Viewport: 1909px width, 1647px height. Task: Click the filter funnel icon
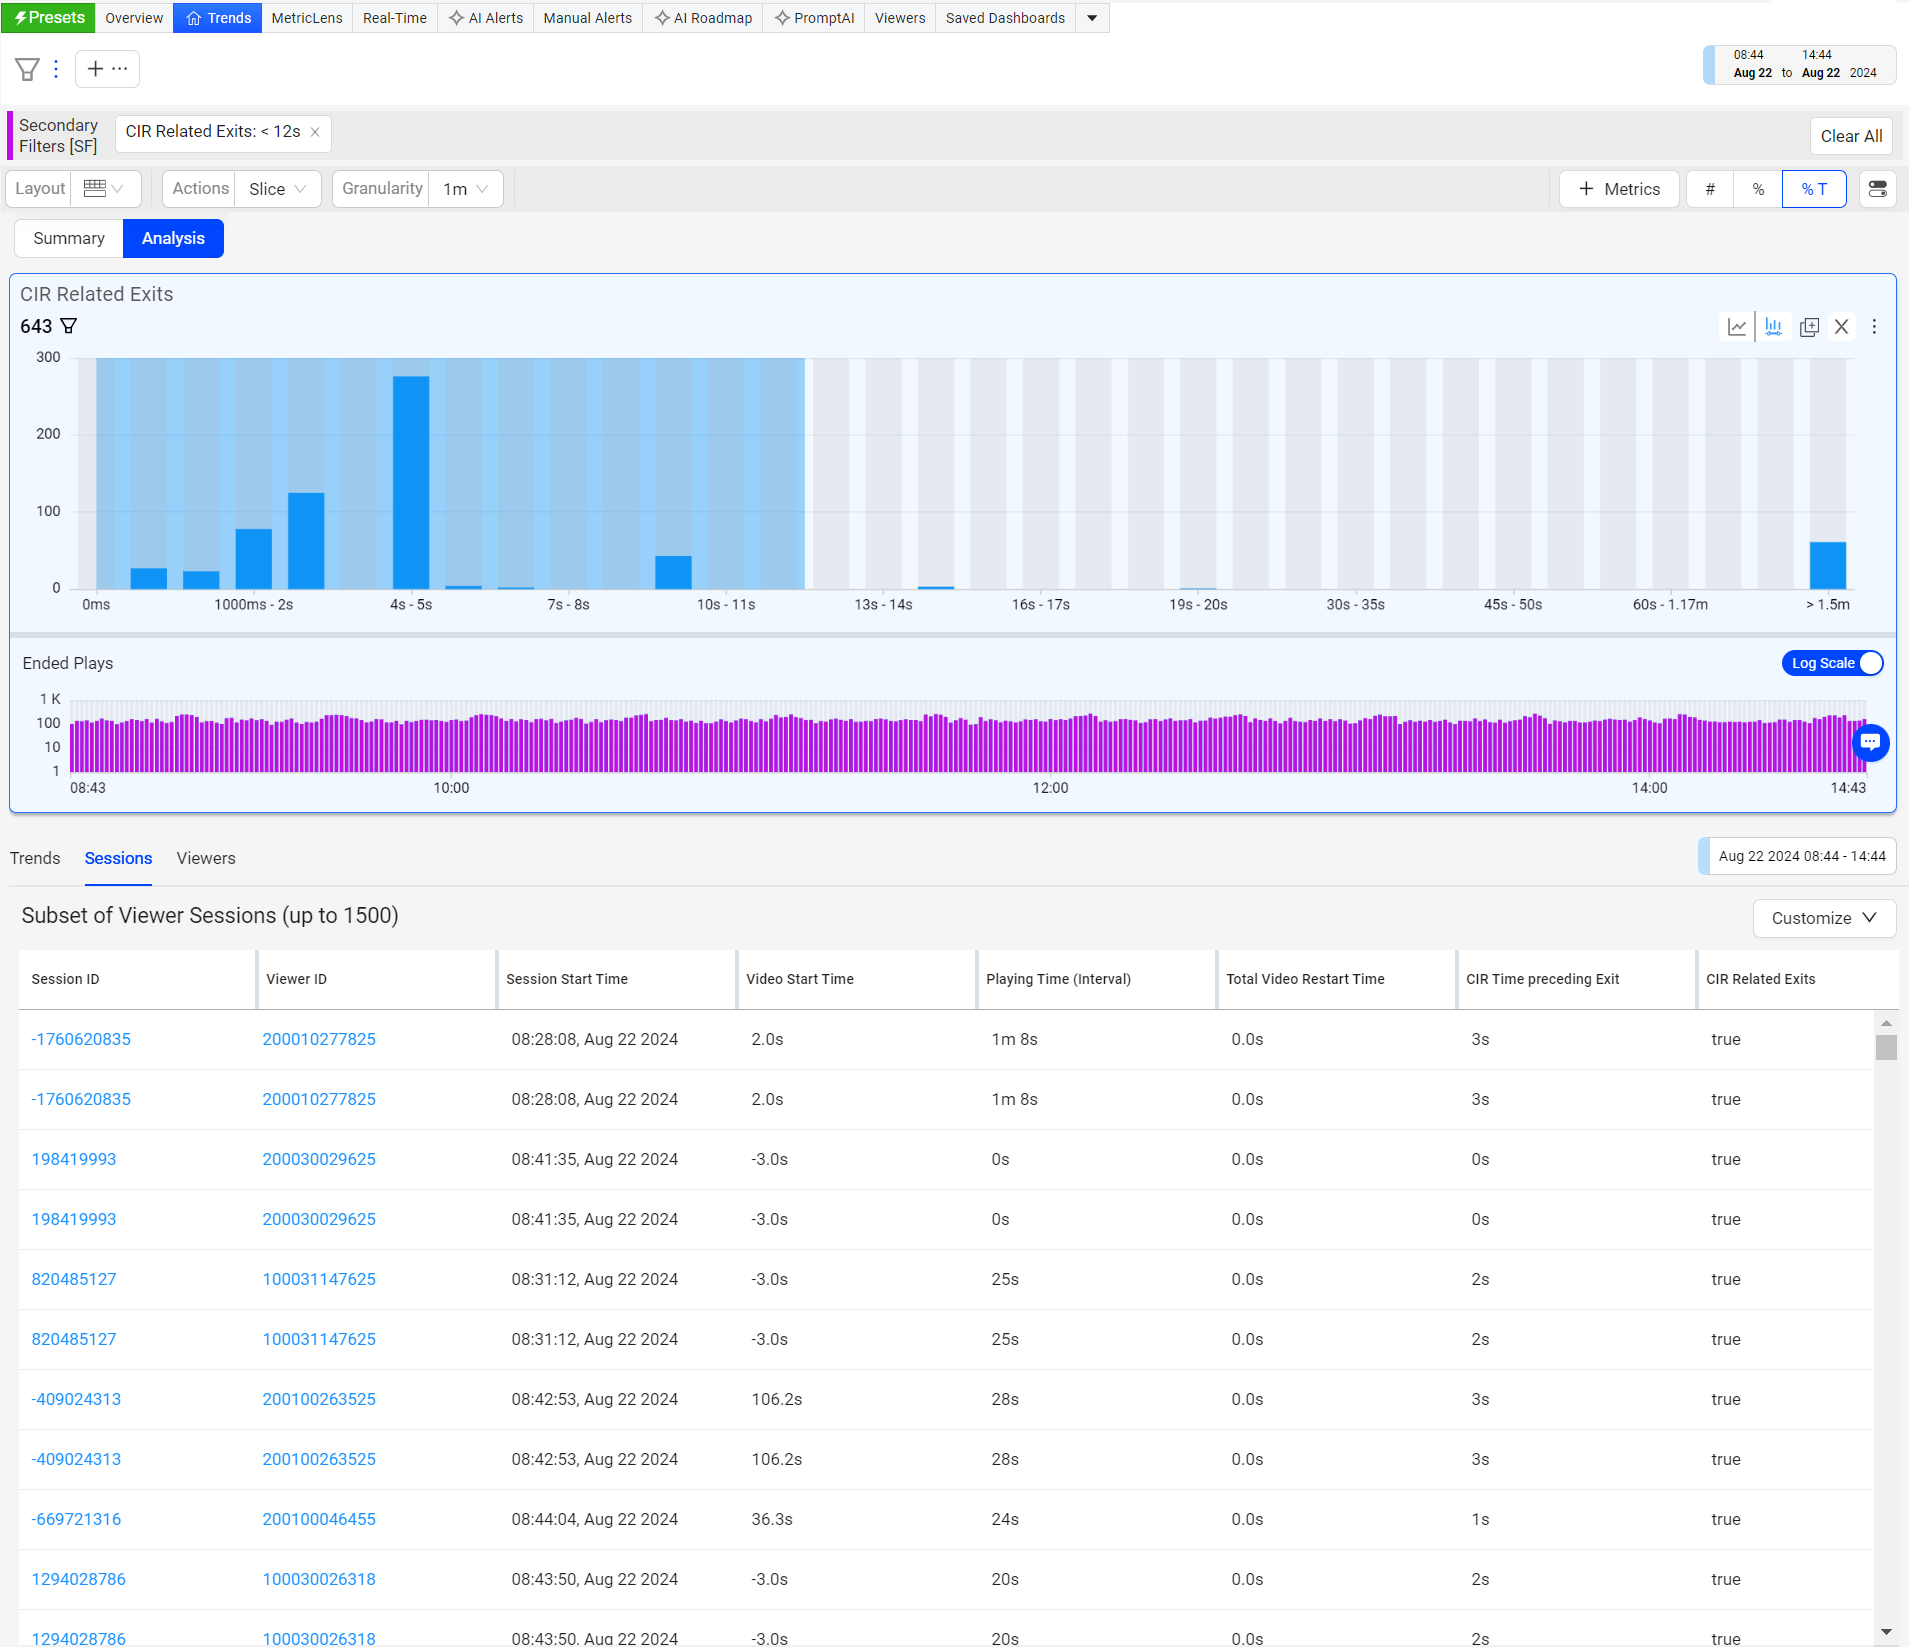[x=27, y=69]
